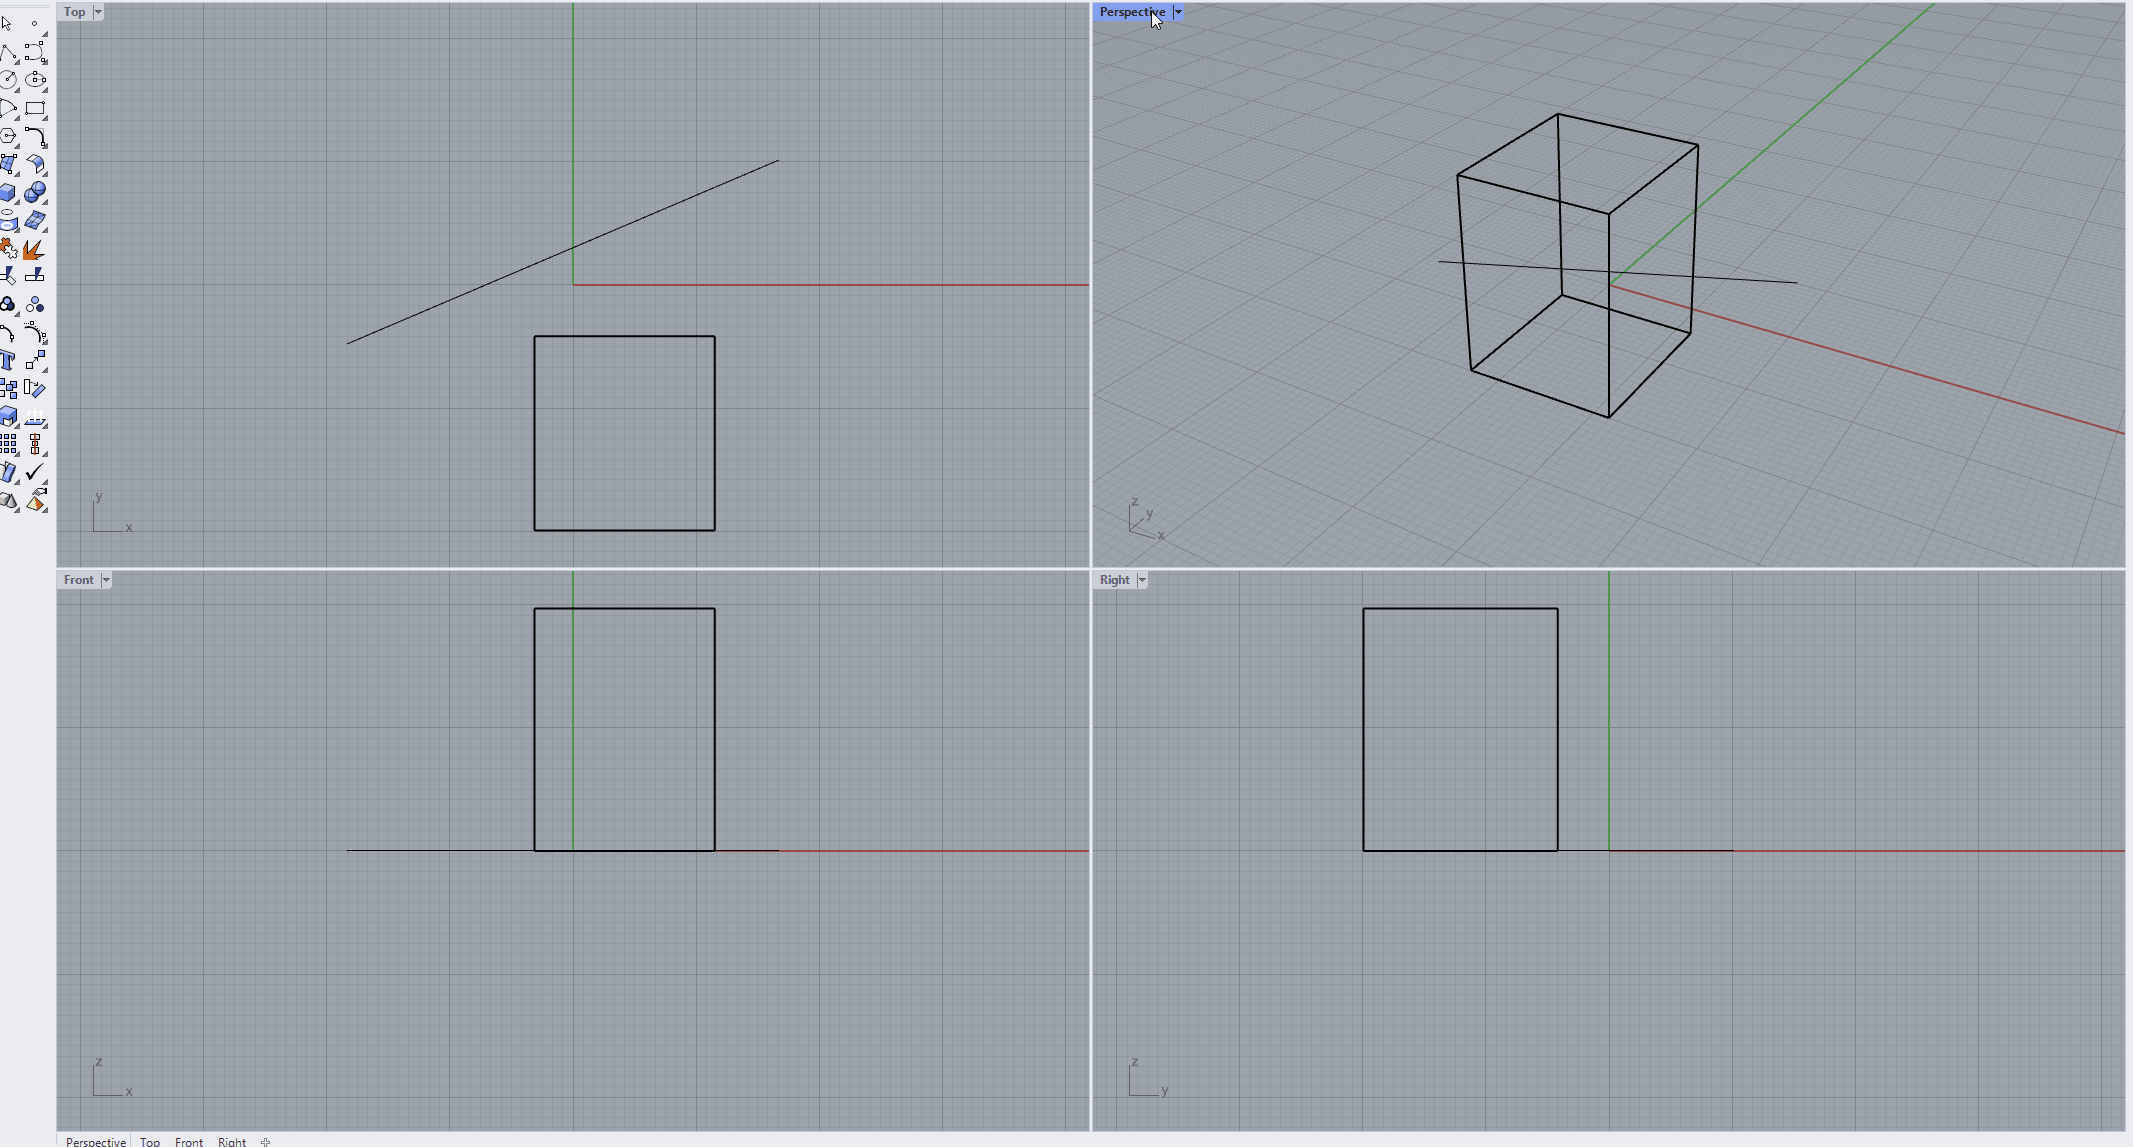Click the Front viewport title label

point(79,580)
